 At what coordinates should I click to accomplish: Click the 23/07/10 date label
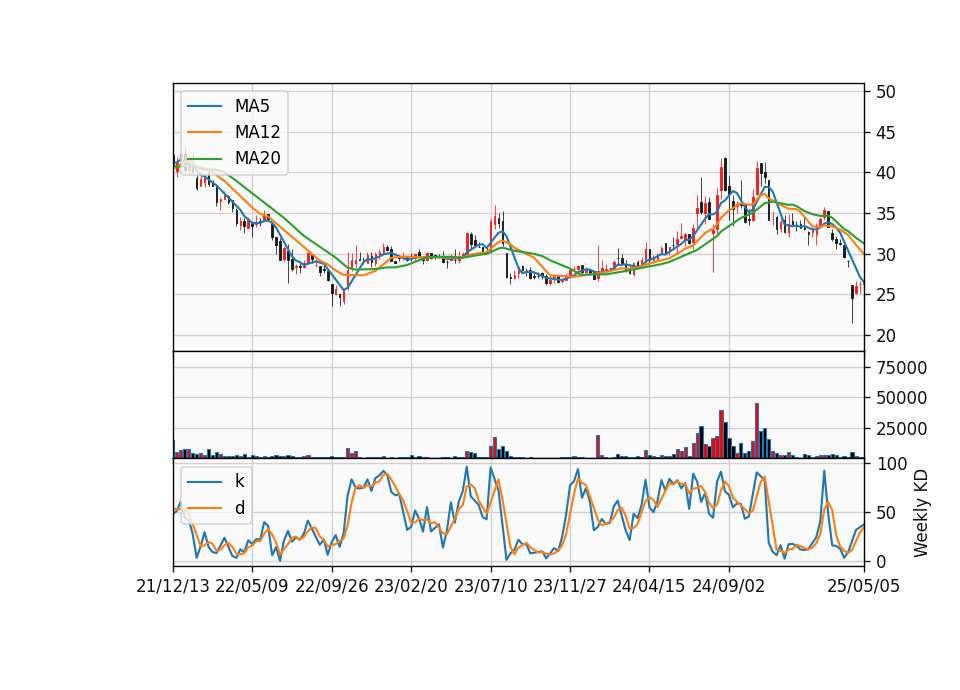[490, 586]
